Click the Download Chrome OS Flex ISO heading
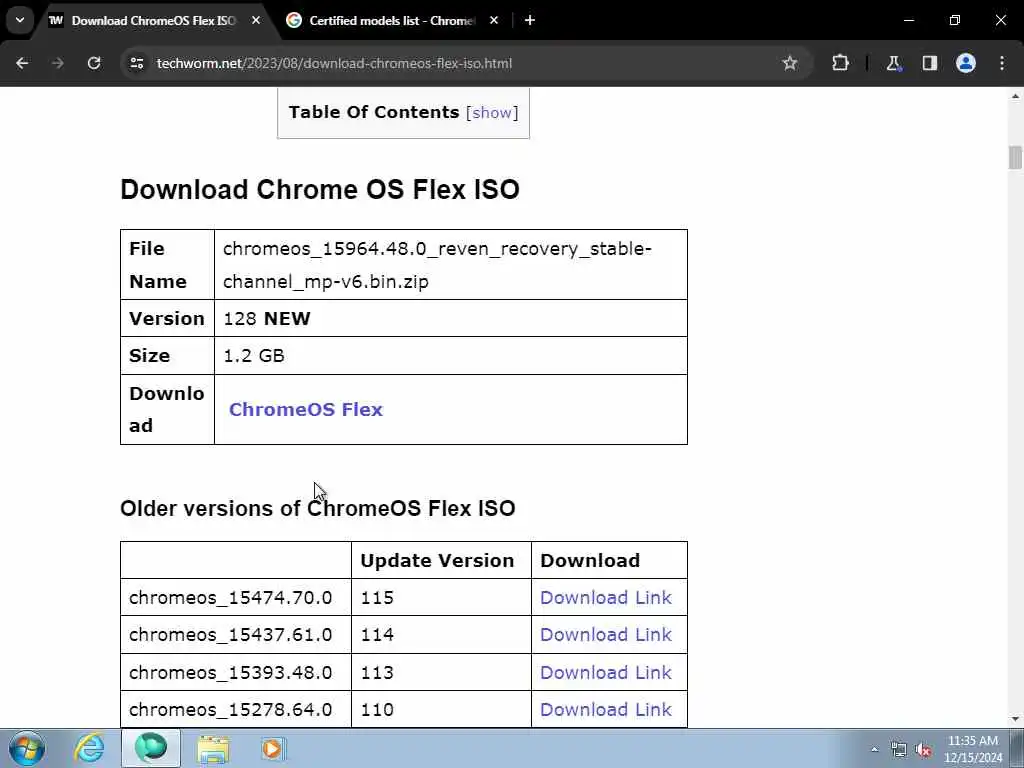 click(320, 189)
